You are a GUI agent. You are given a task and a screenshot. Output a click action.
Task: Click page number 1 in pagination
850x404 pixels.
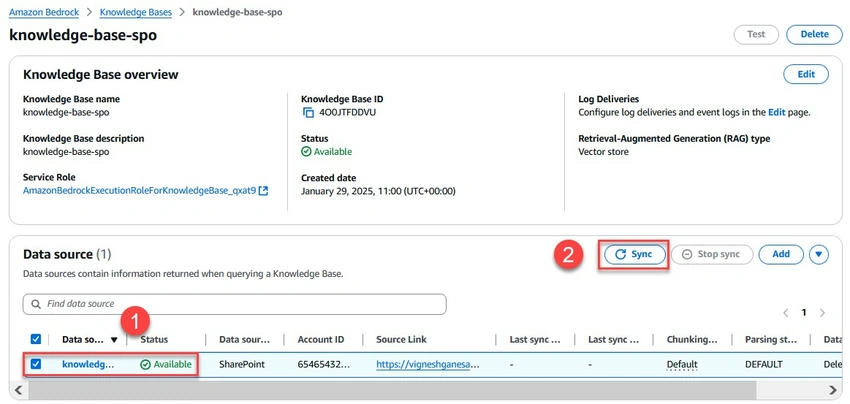[804, 313]
